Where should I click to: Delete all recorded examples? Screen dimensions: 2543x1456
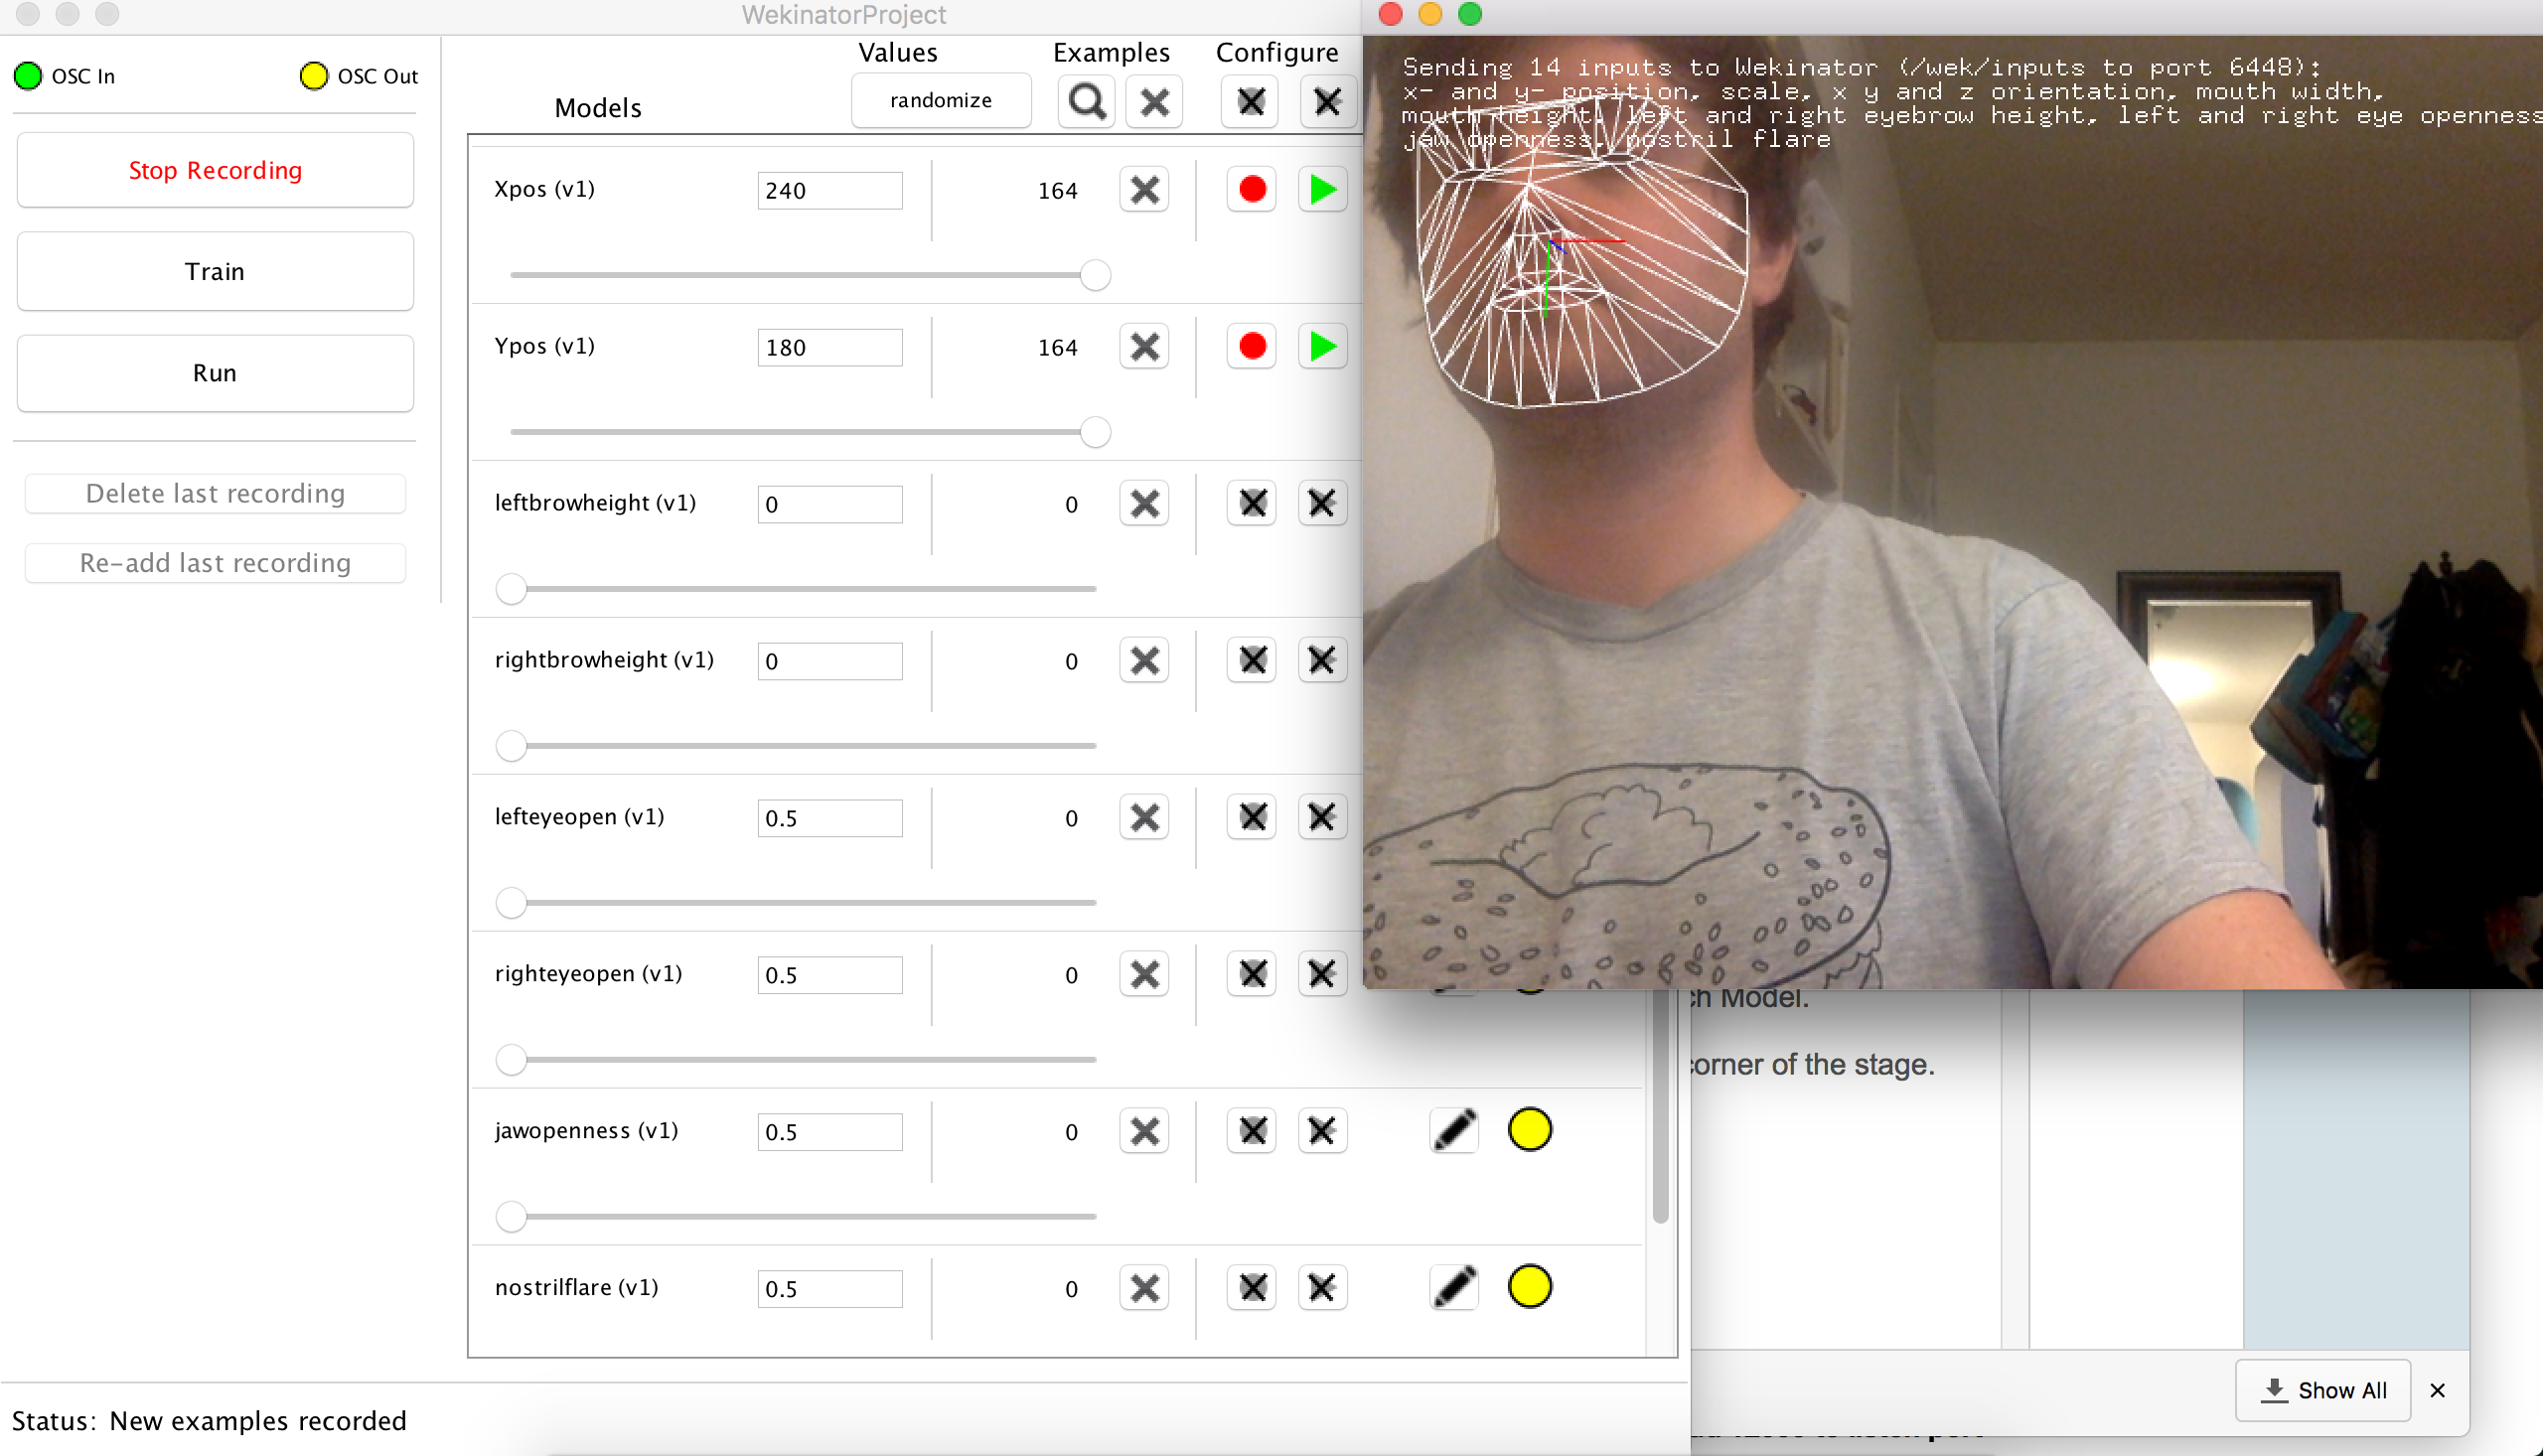(x=1154, y=101)
